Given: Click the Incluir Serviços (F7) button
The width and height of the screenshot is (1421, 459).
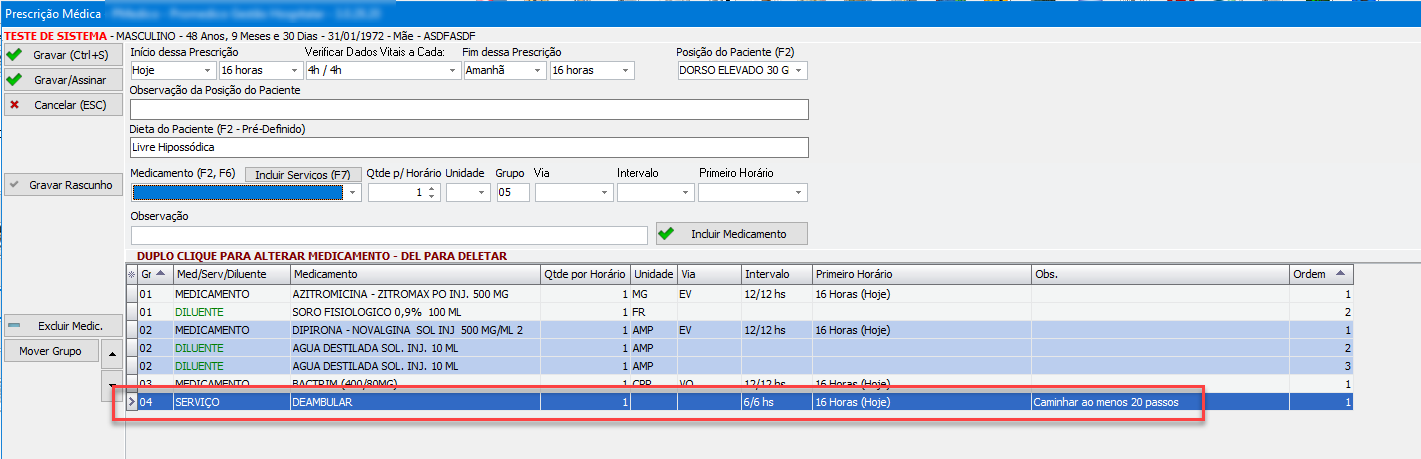Looking at the screenshot, I should point(303,174).
